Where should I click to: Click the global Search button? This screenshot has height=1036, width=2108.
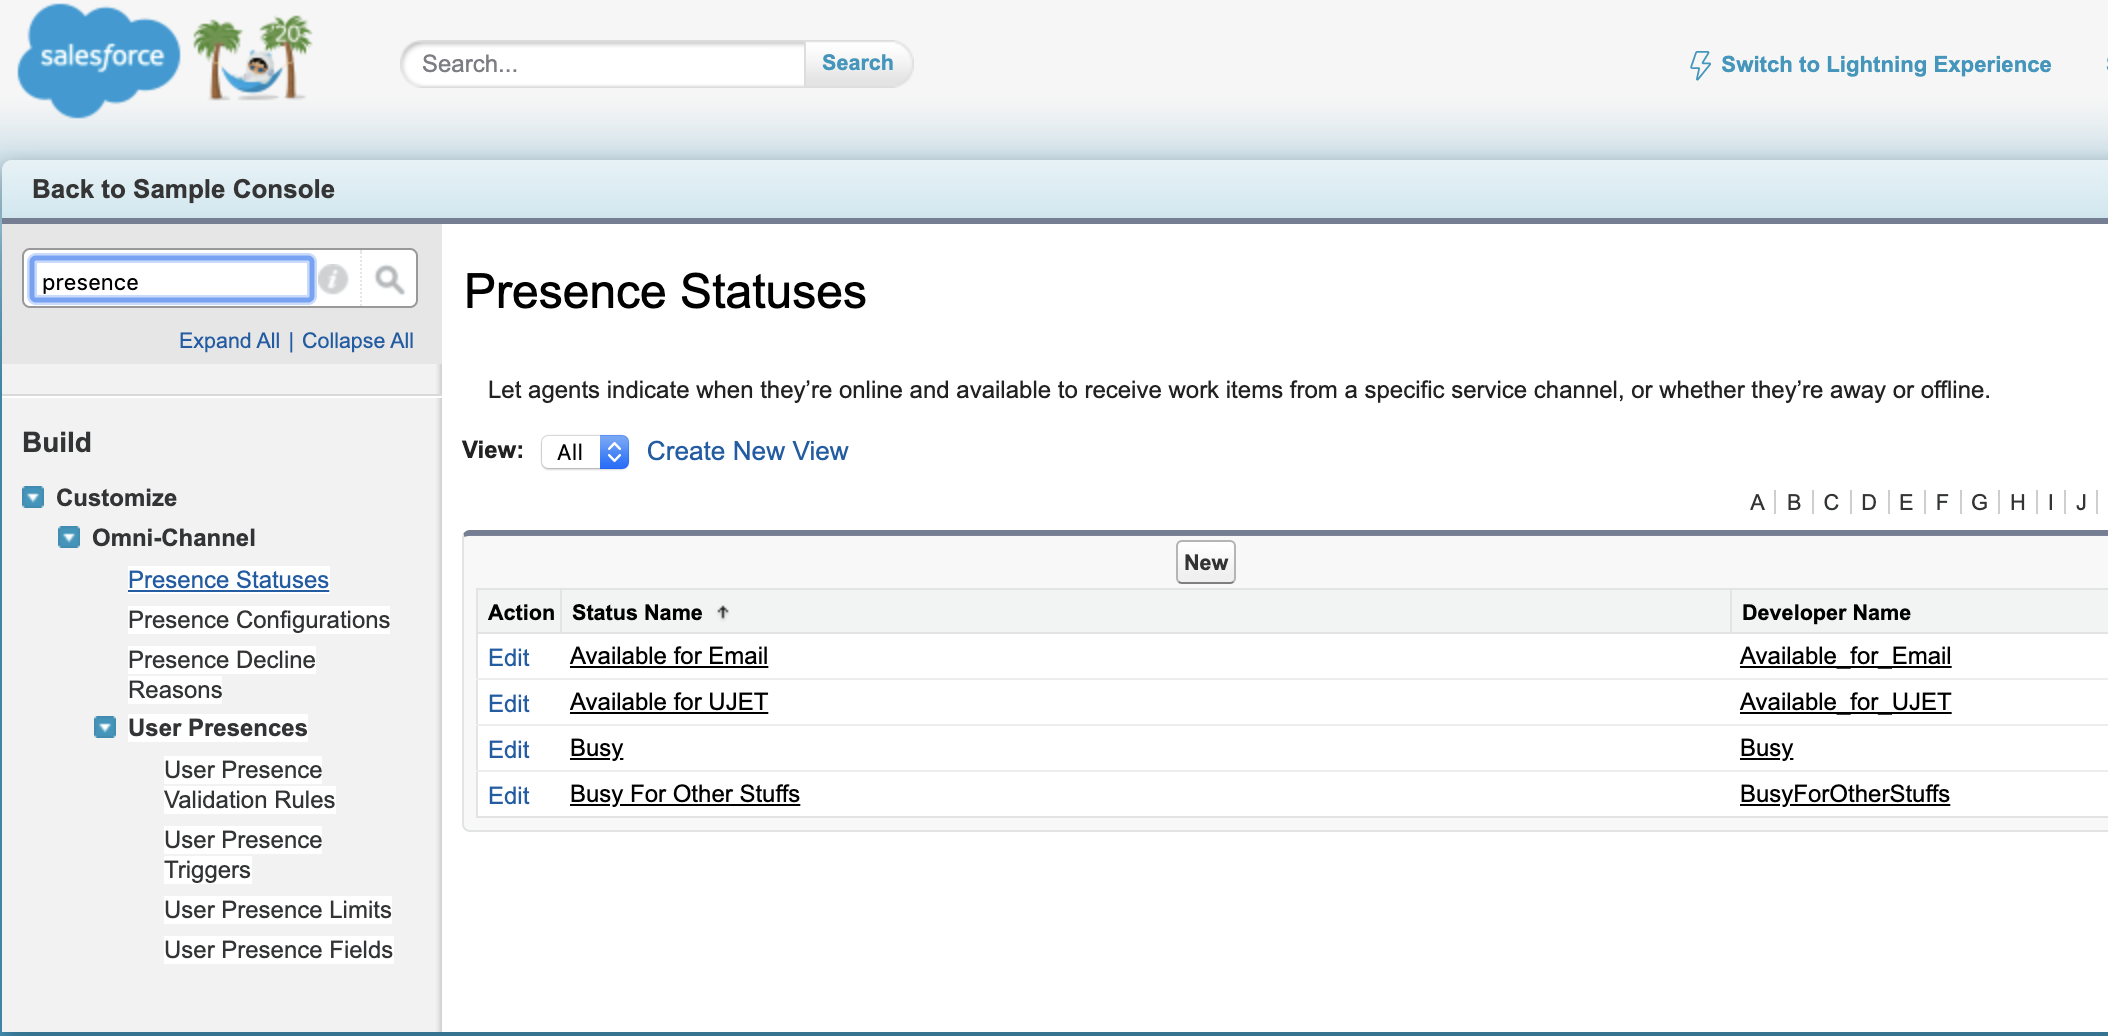point(857,63)
